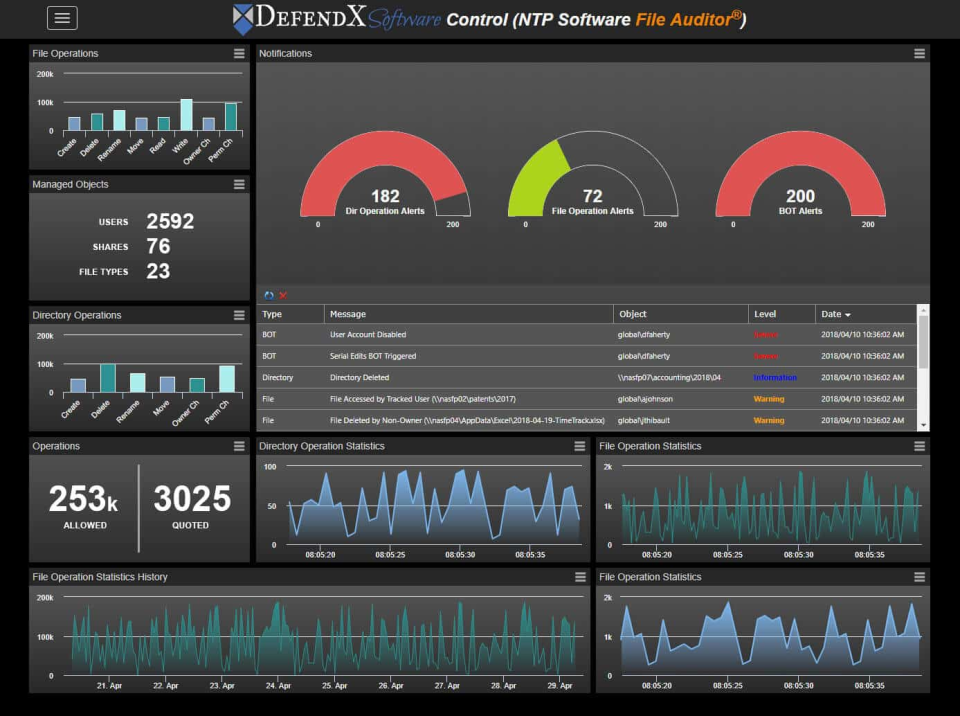Open File Operations panel menu icon
Image resolution: width=960 pixels, height=716 pixels.
(239, 53)
